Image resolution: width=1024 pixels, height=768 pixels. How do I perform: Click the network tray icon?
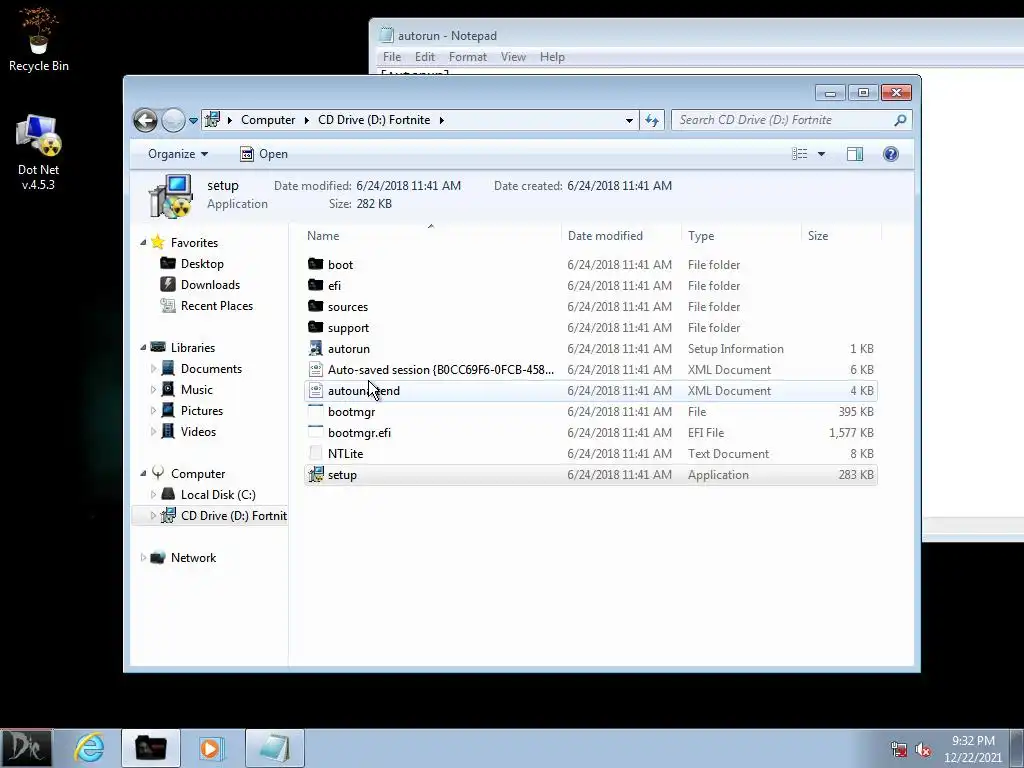899,750
